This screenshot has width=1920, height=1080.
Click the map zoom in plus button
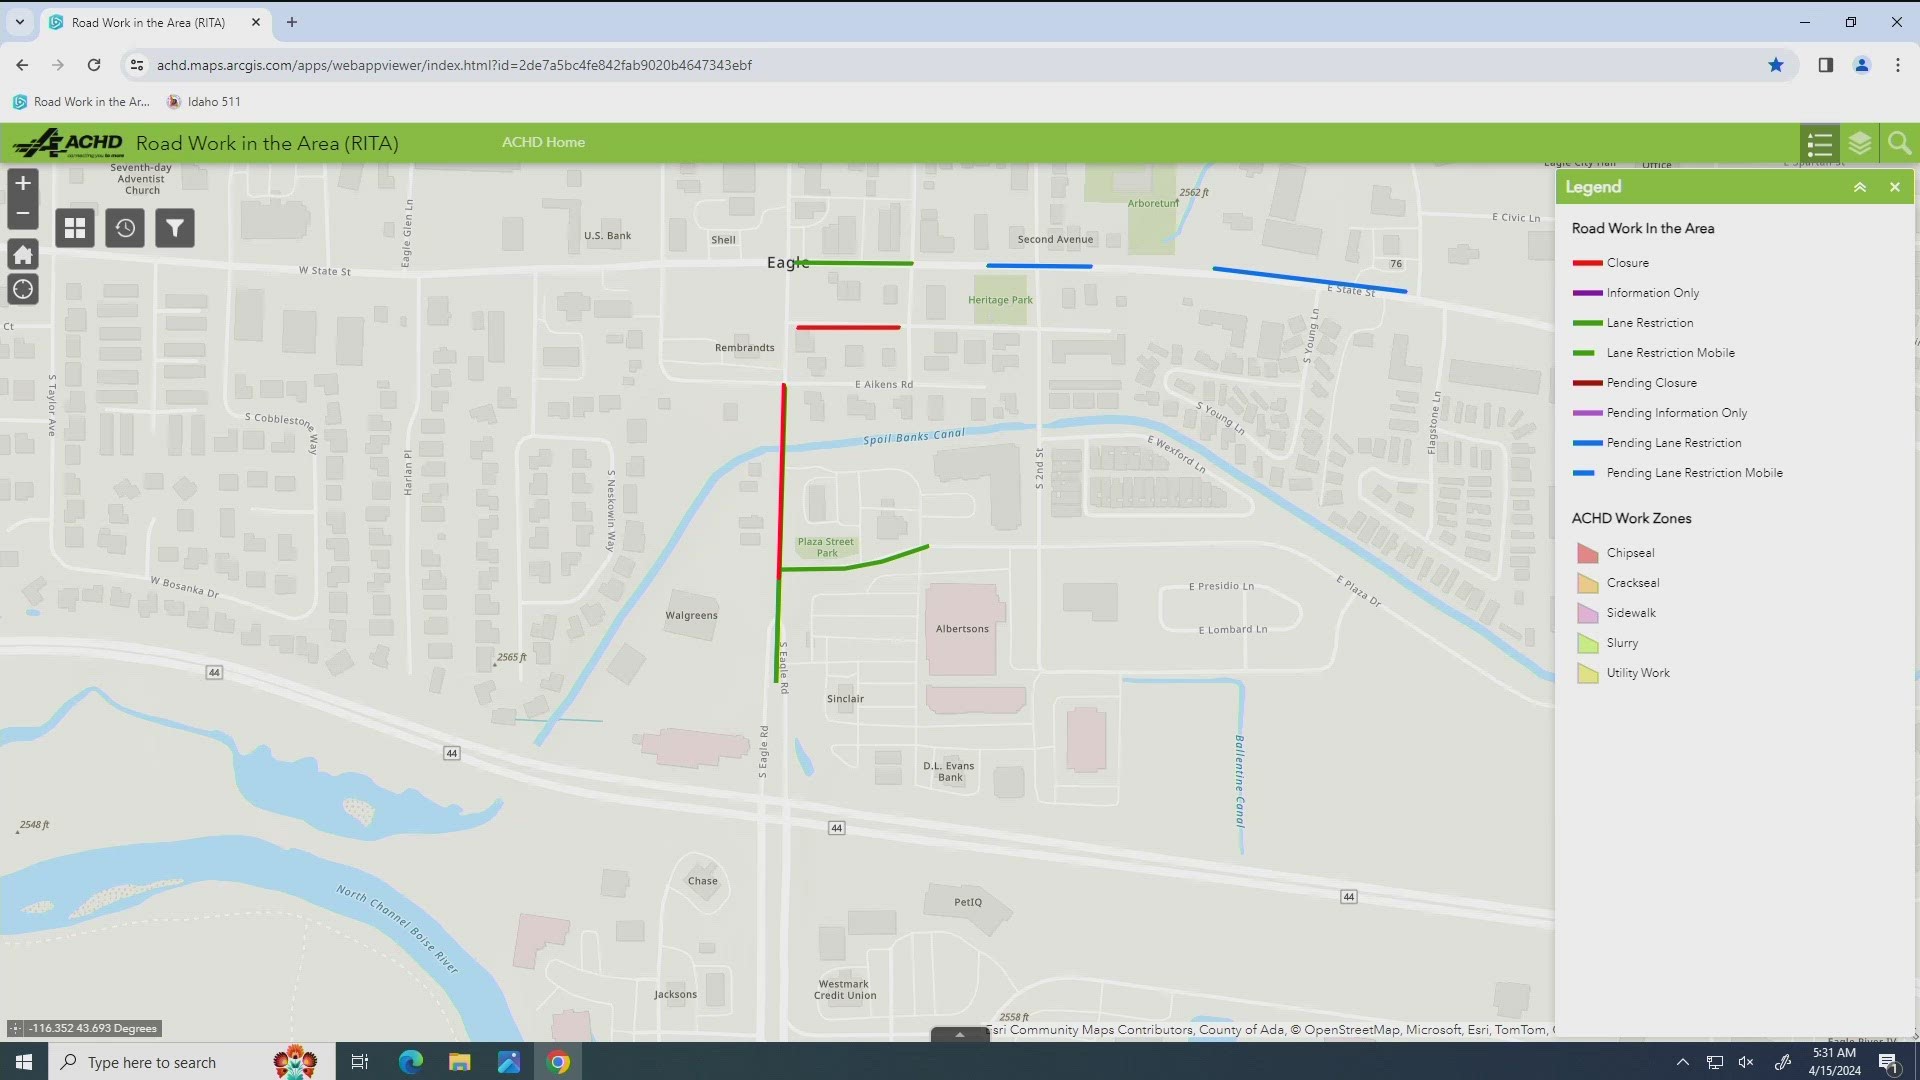(23, 183)
